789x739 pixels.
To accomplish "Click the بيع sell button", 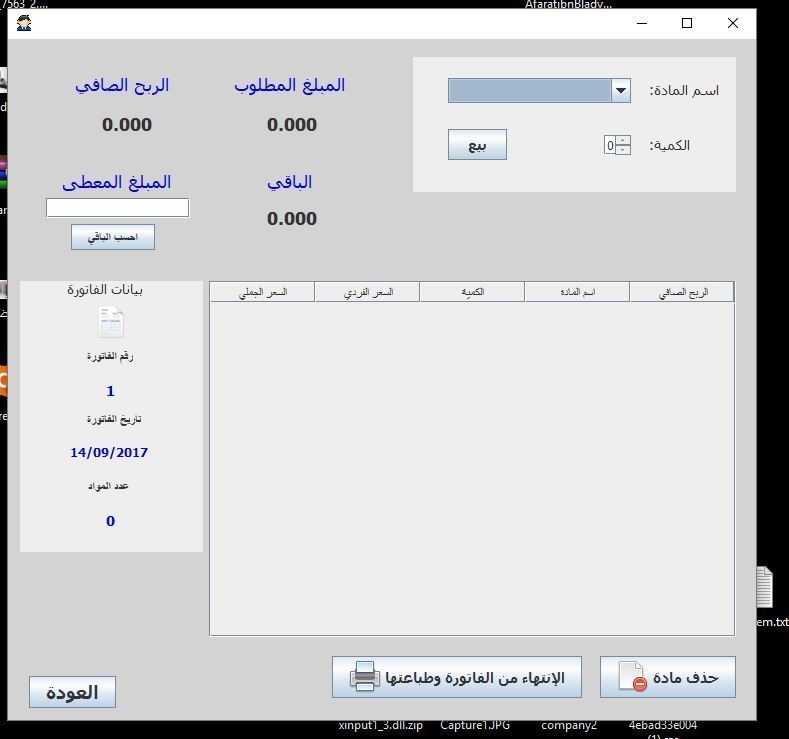I will click(477, 145).
